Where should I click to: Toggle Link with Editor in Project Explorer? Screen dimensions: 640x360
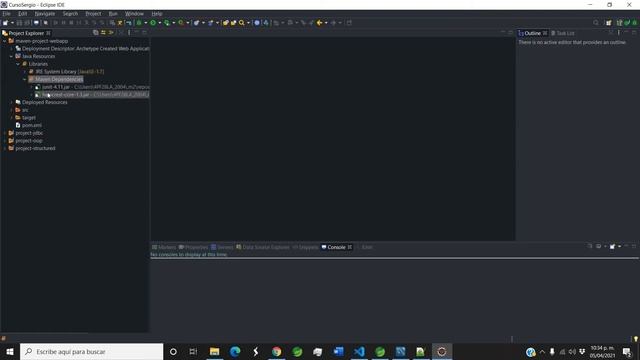click(103, 33)
